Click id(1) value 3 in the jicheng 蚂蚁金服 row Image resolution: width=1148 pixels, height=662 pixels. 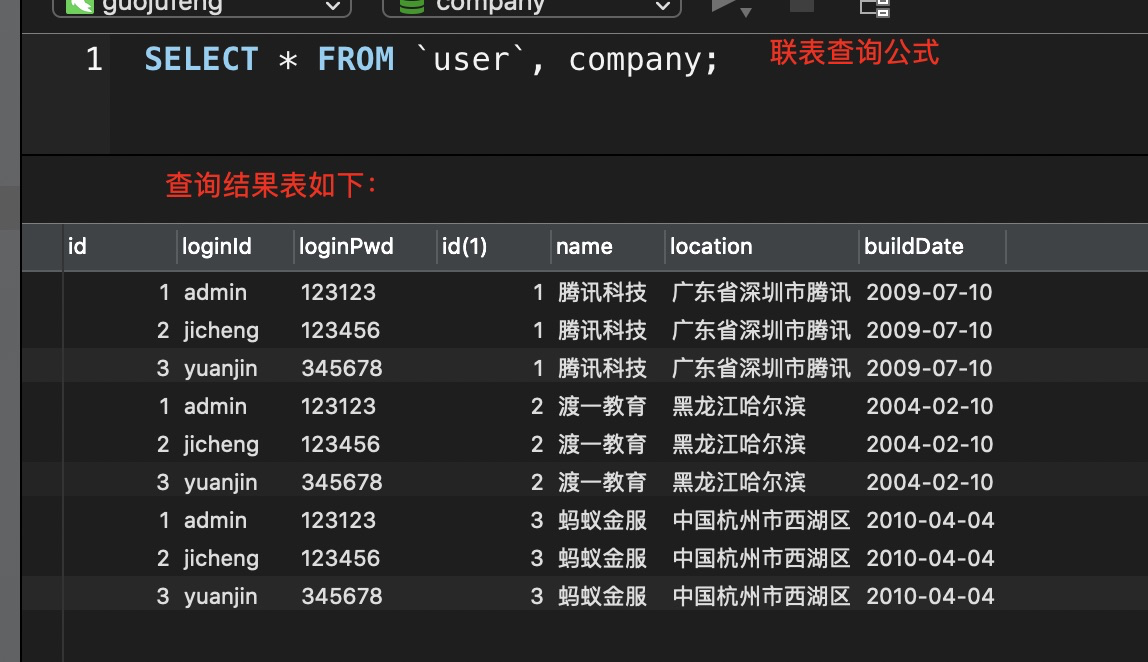click(x=537, y=559)
